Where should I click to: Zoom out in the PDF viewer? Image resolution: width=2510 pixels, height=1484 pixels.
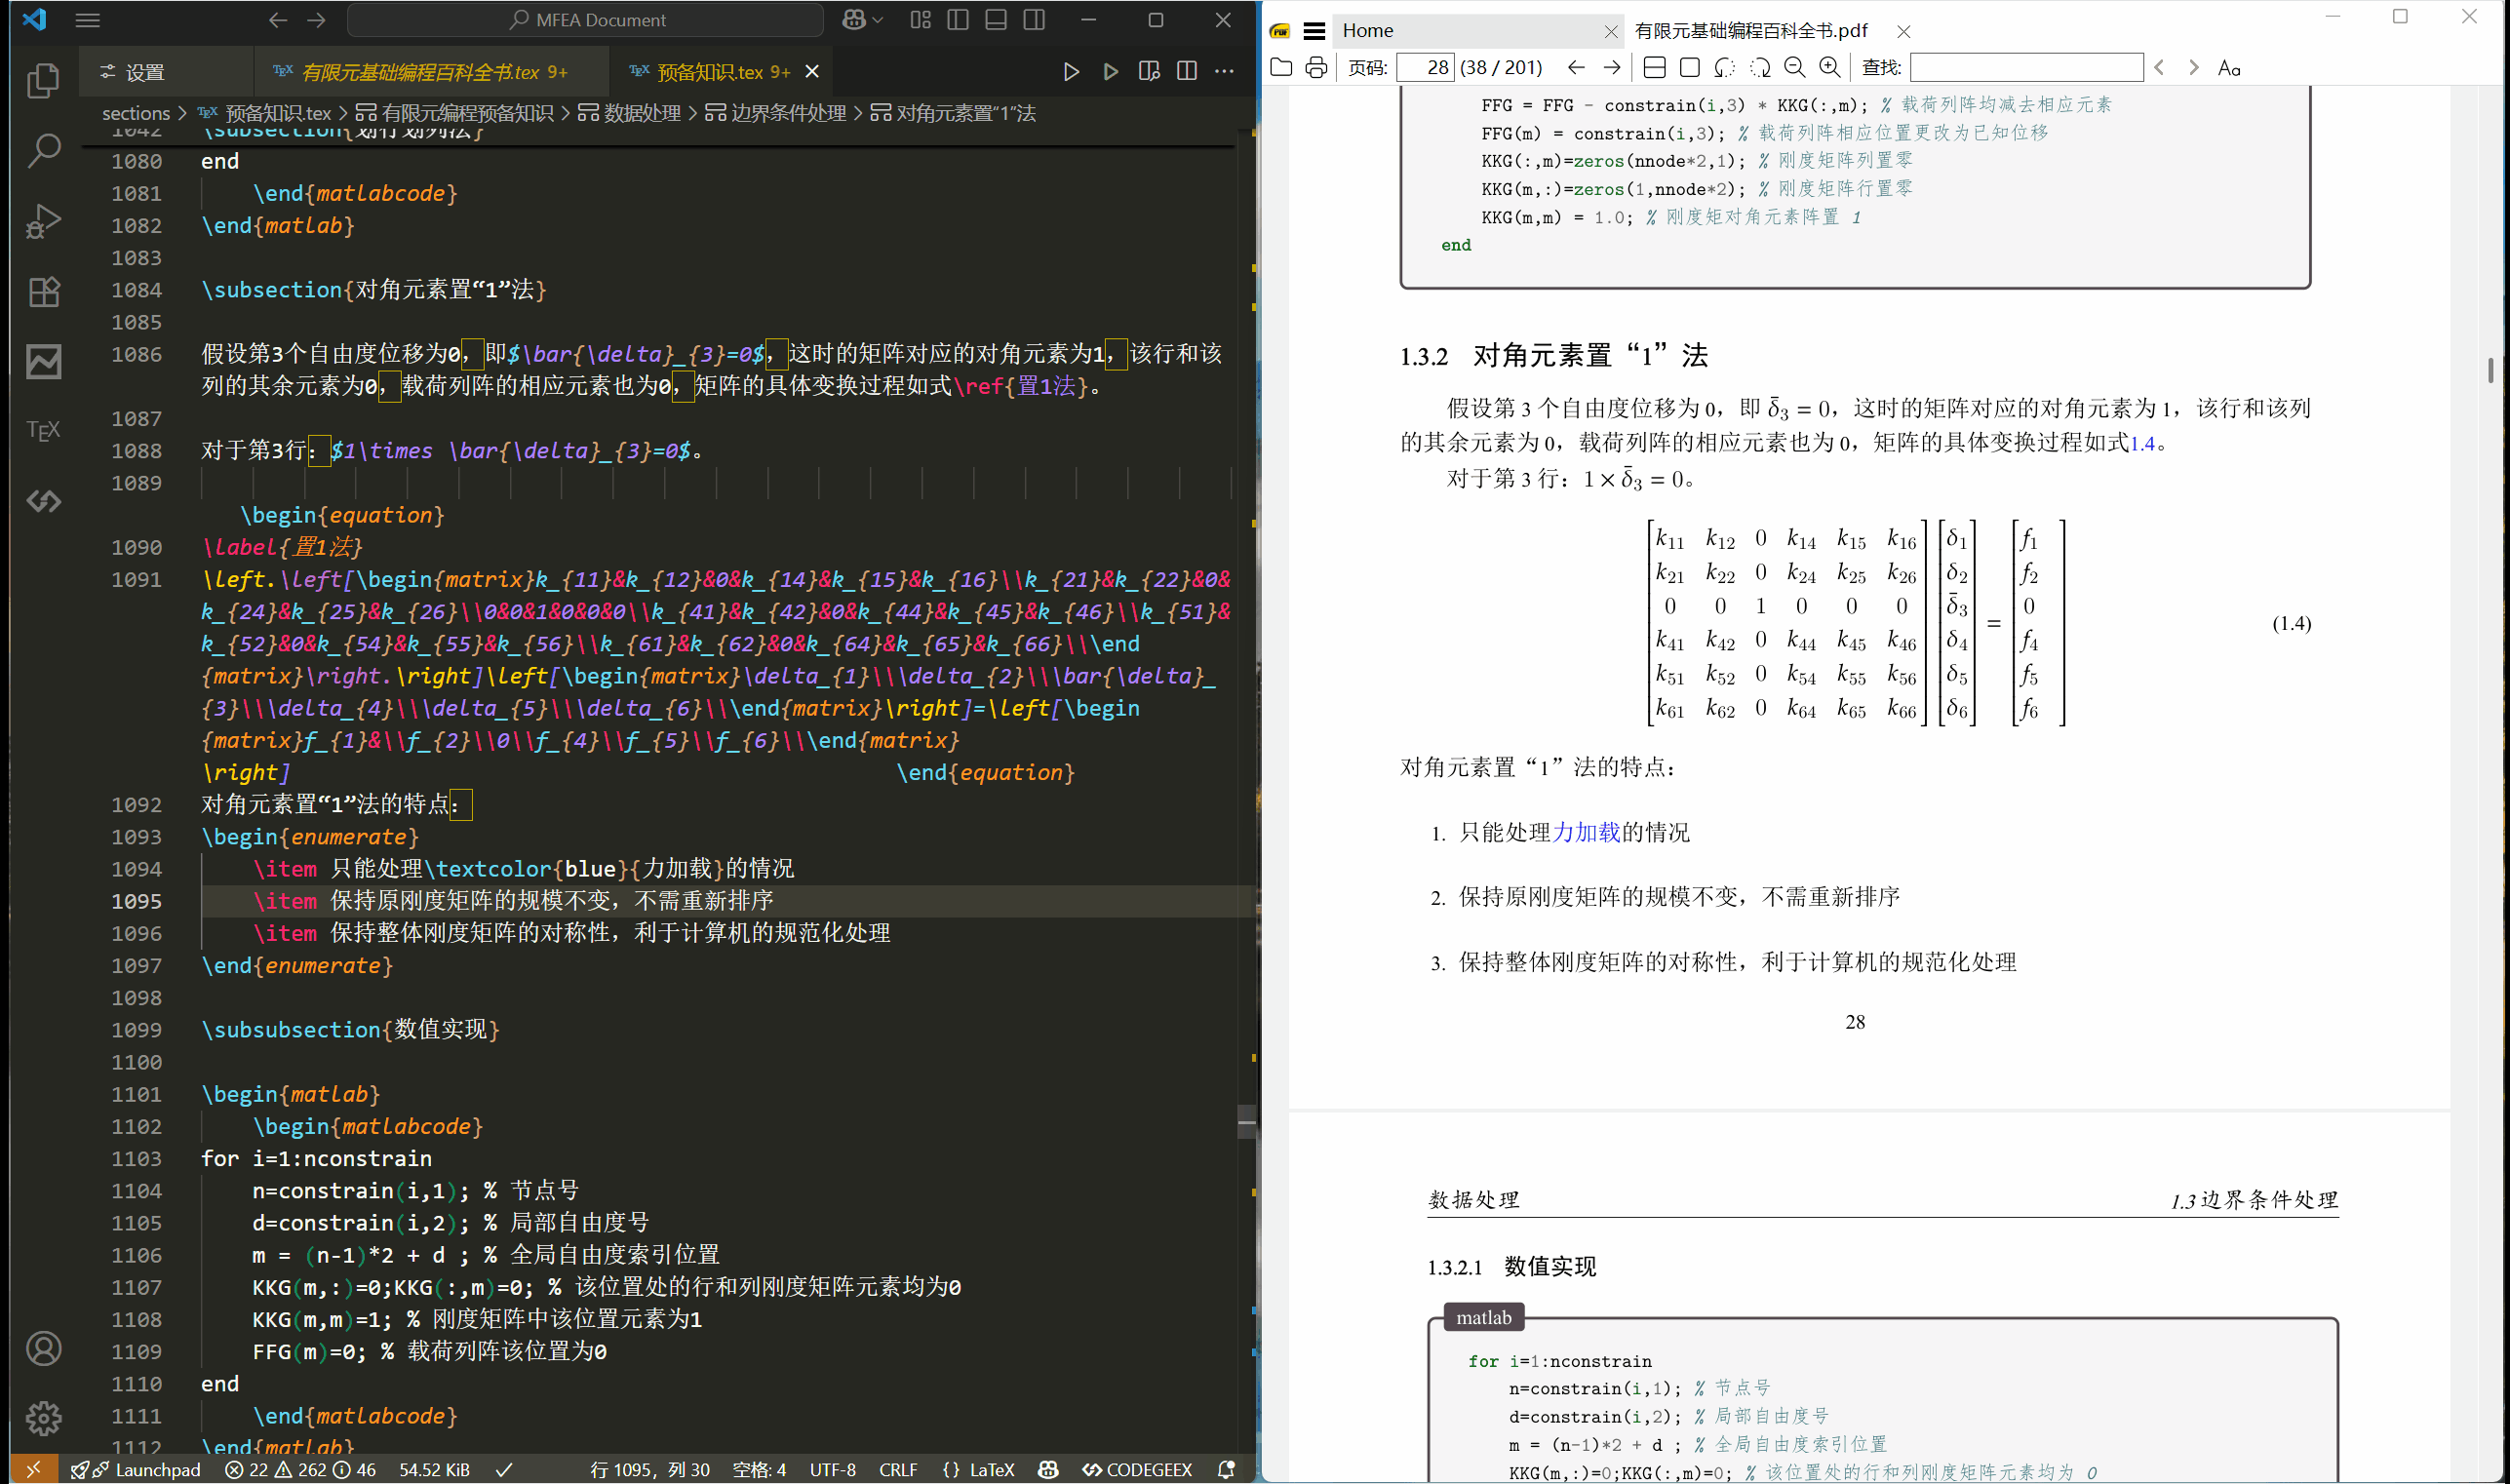click(x=1794, y=68)
